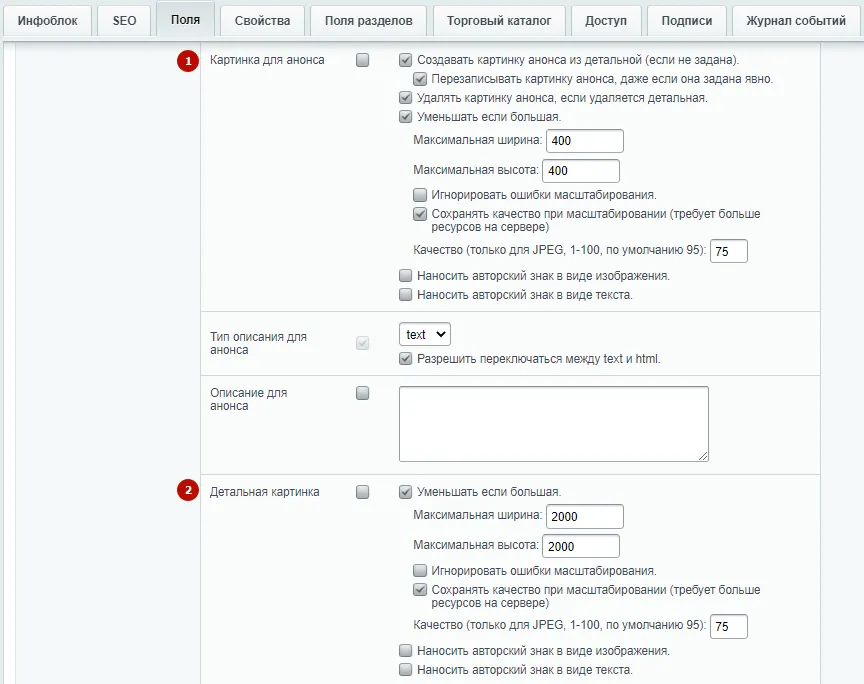This screenshot has height=684, width=864.
Task: Uncheck Создавать картинку анонса из детальной
Action: [x=406, y=60]
